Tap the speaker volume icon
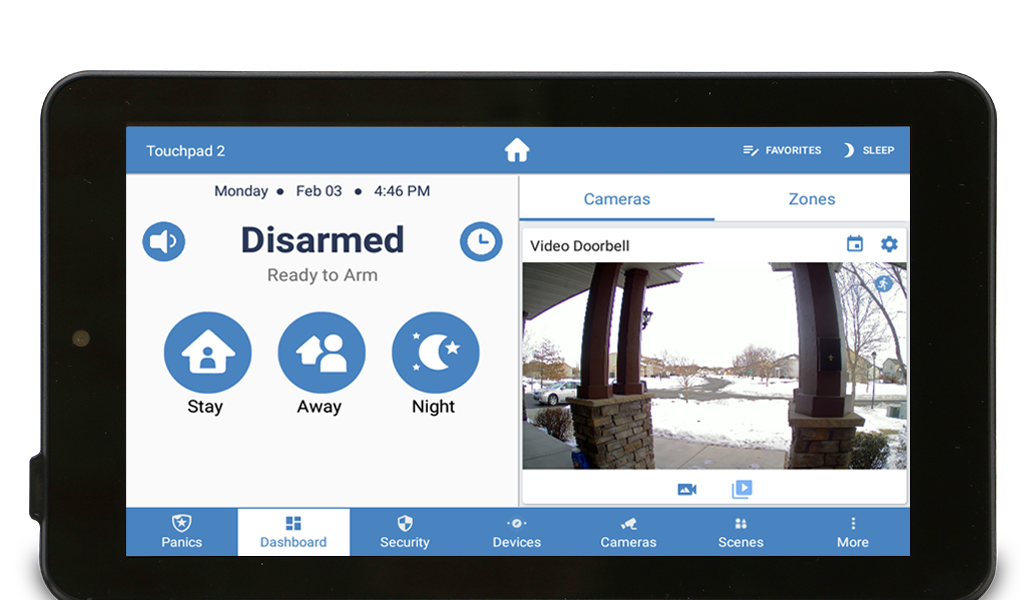Screen dimensions: 1024x600 [164, 242]
